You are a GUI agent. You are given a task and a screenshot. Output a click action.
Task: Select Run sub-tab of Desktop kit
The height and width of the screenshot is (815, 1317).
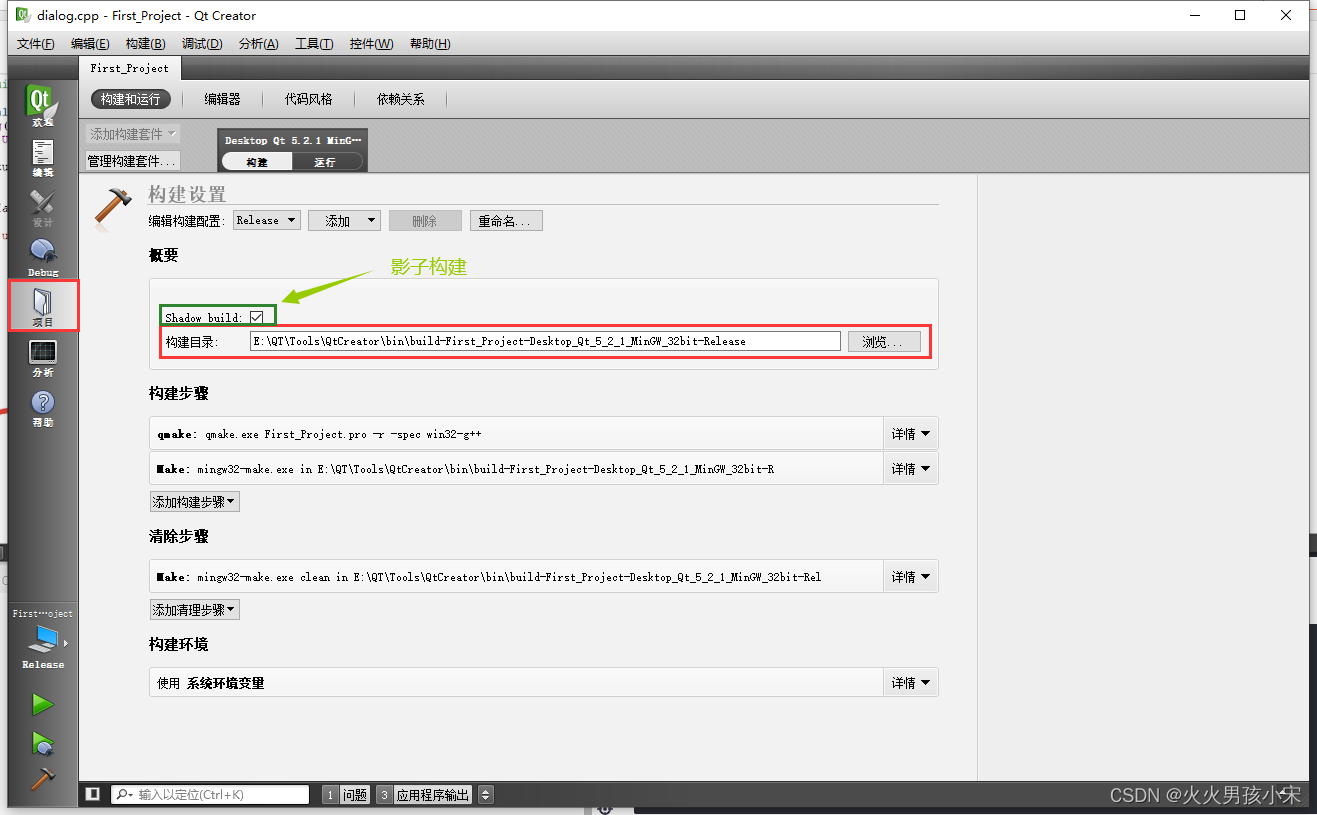[325, 162]
